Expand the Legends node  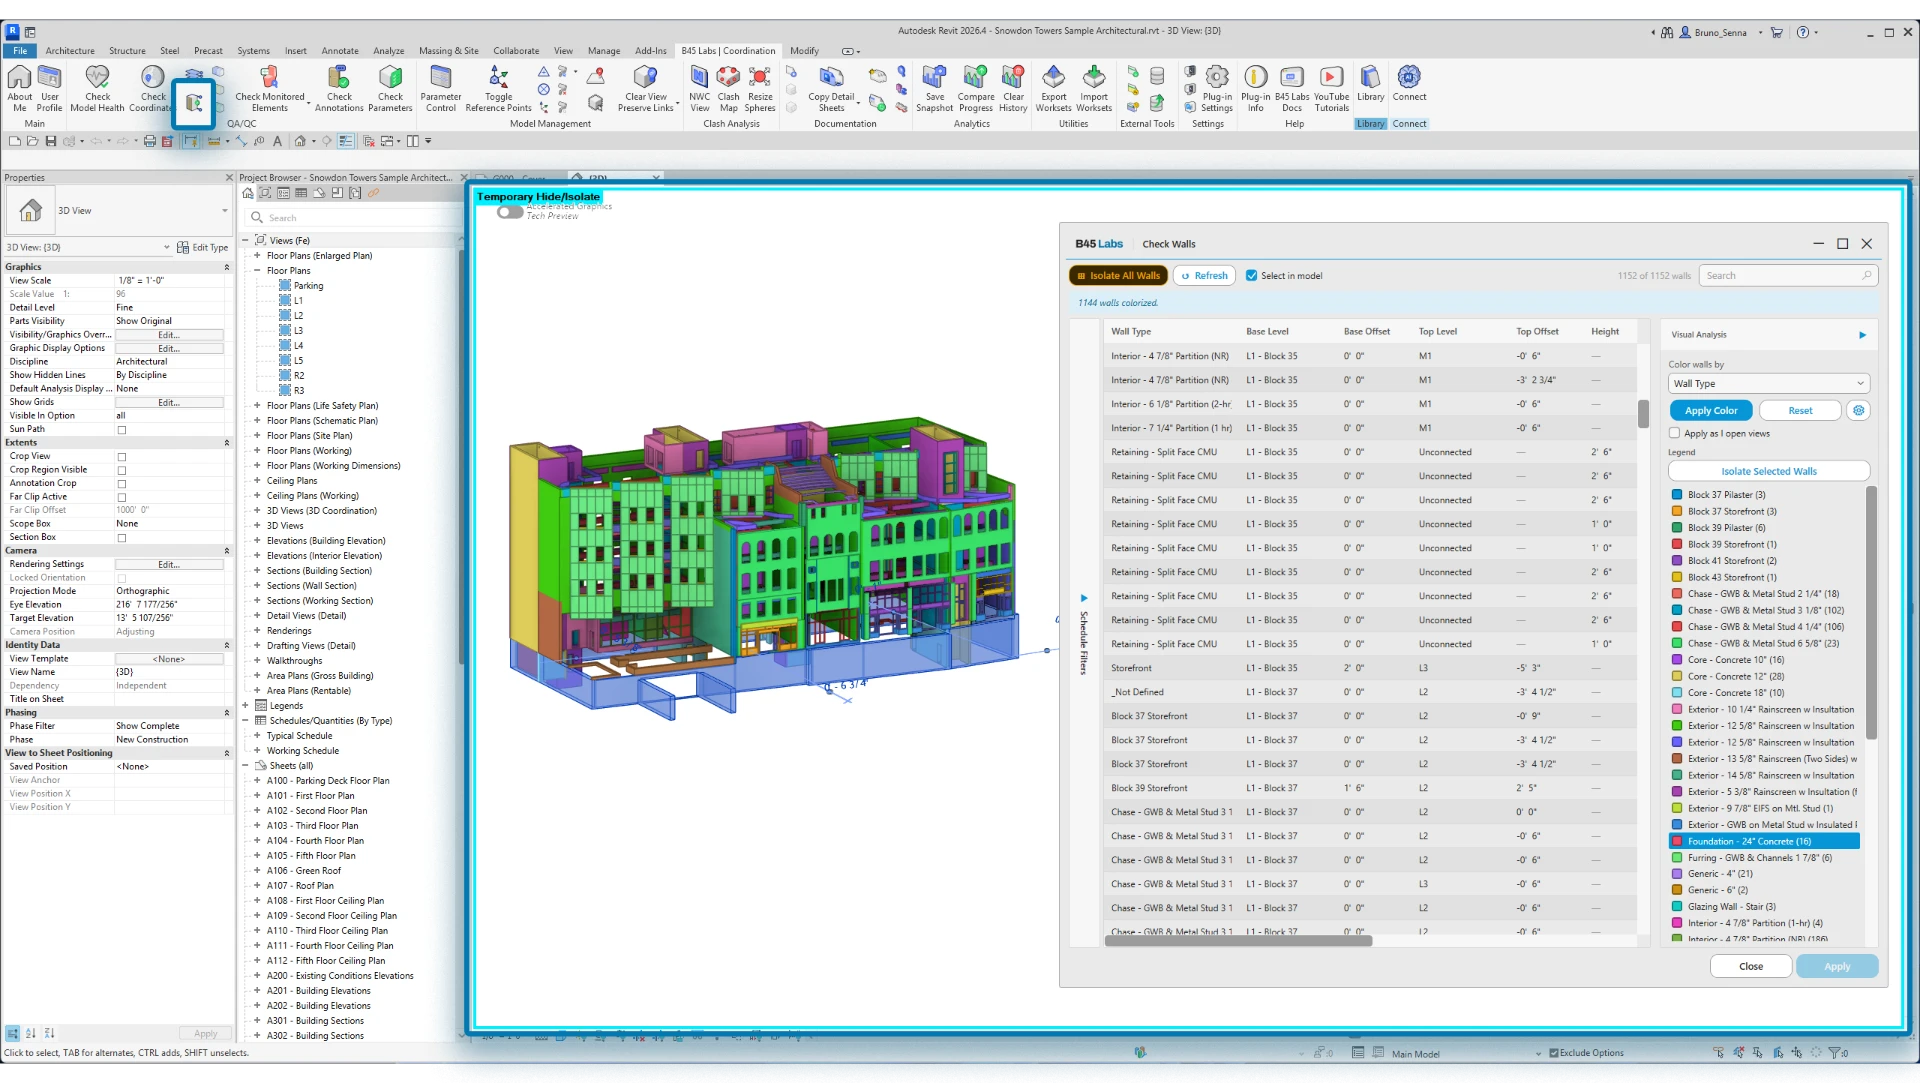(x=246, y=706)
